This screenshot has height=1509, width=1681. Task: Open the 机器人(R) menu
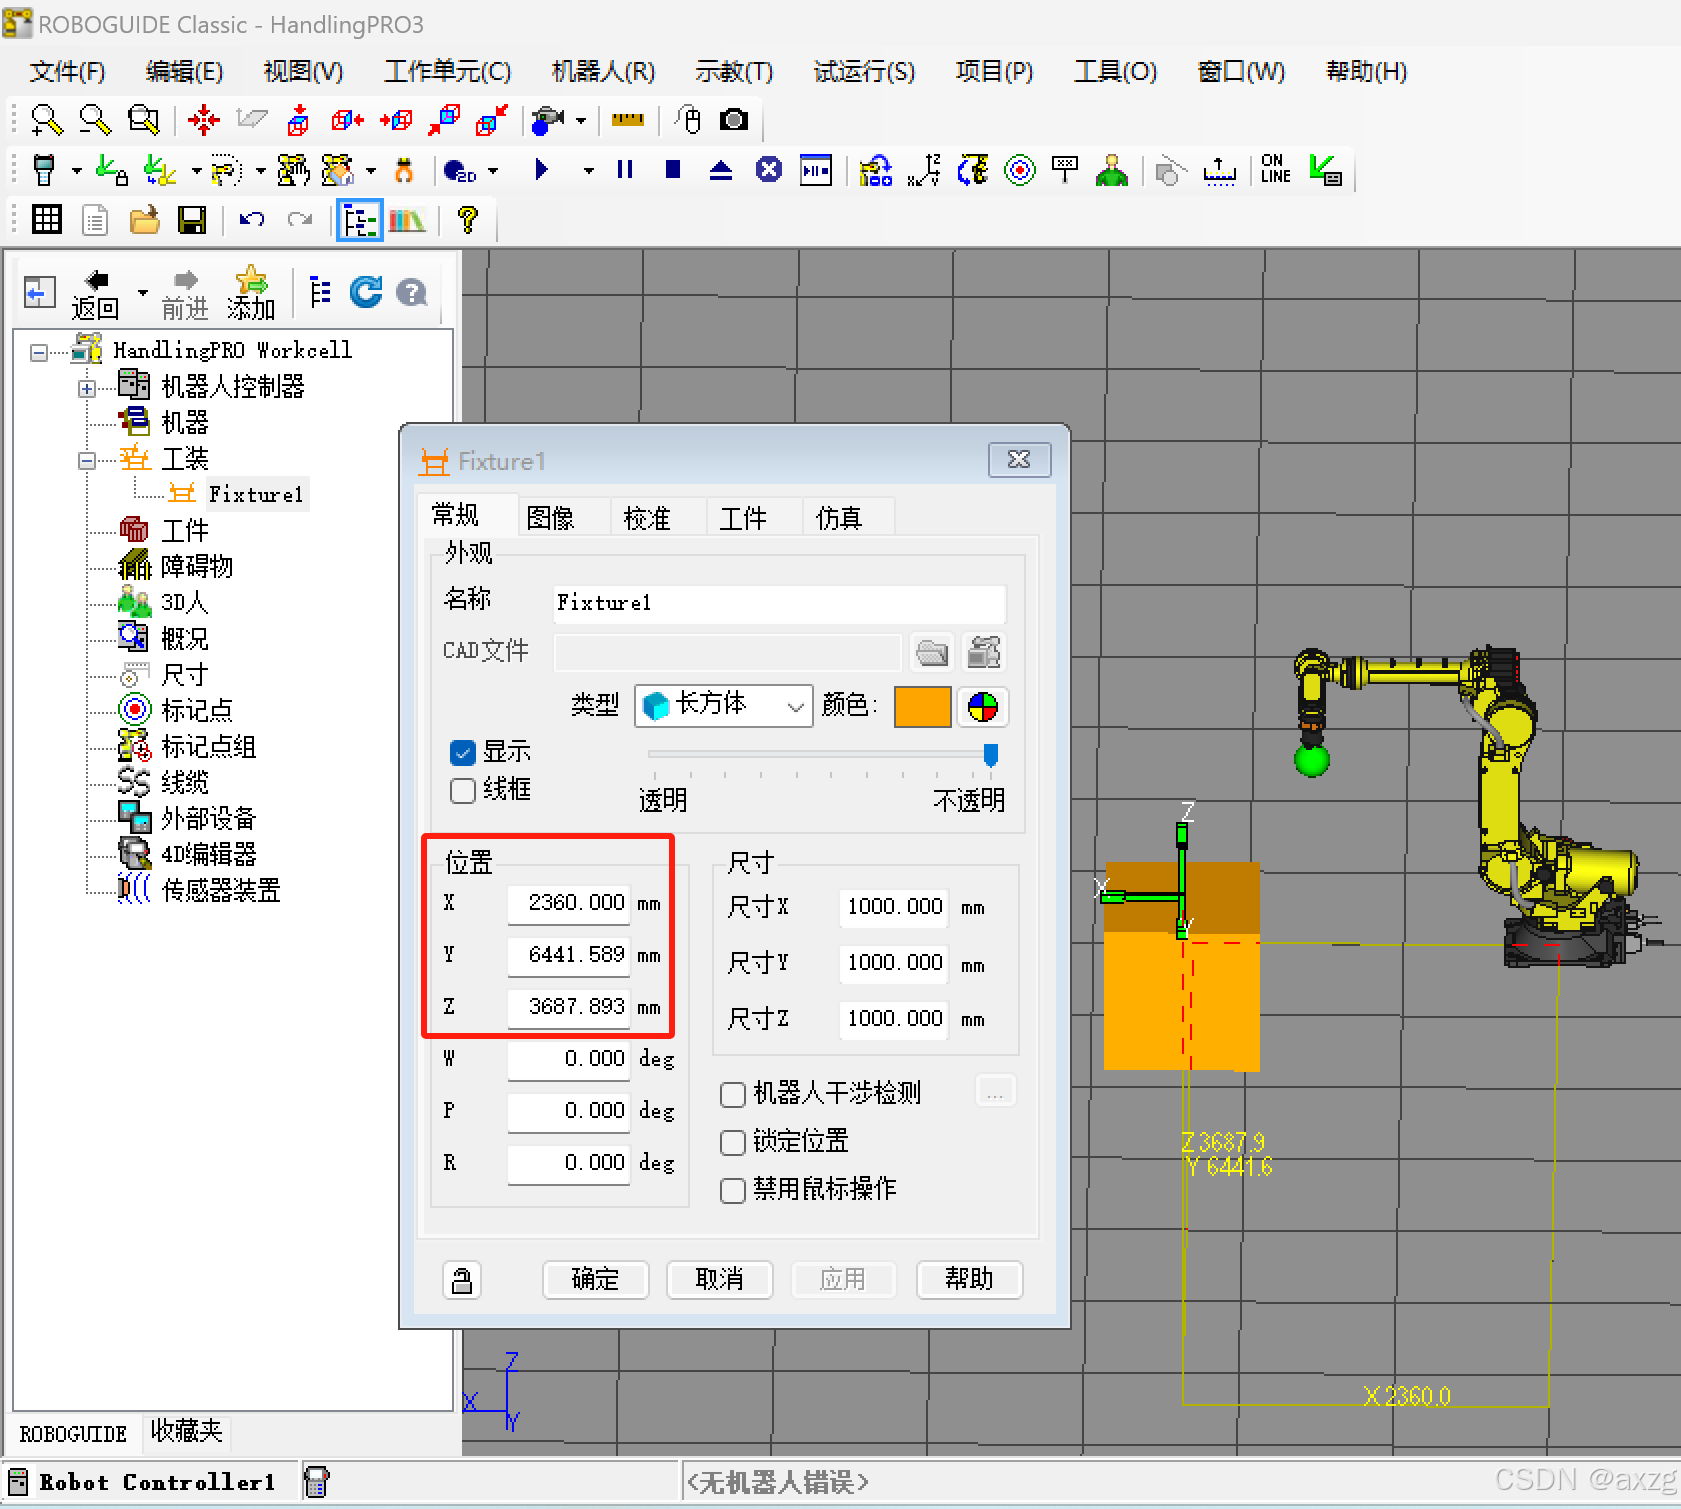pyautogui.click(x=603, y=71)
